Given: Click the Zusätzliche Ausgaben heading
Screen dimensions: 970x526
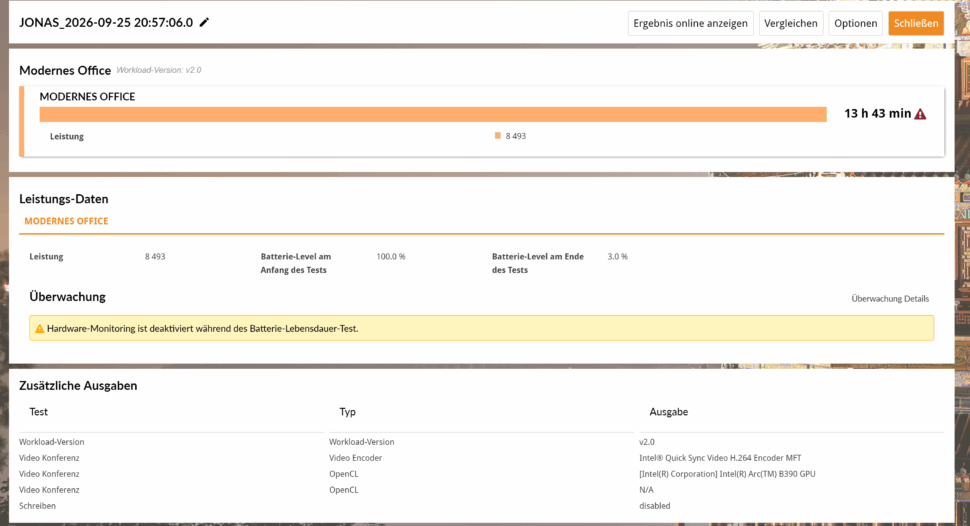Looking at the screenshot, I should coord(78,386).
